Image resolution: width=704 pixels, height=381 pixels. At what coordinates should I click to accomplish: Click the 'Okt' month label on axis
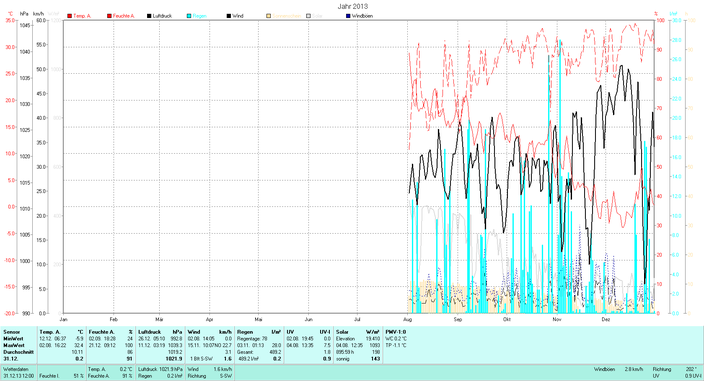coord(506,320)
